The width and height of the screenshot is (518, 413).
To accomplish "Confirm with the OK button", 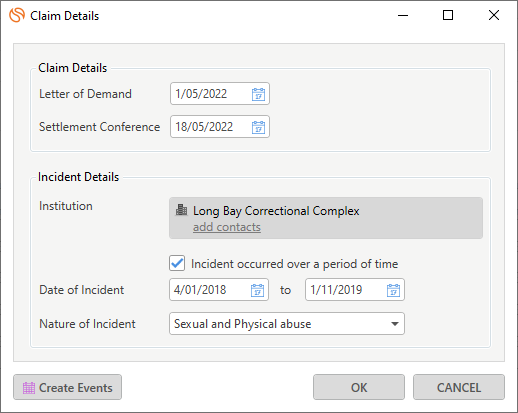I will click(359, 387).
